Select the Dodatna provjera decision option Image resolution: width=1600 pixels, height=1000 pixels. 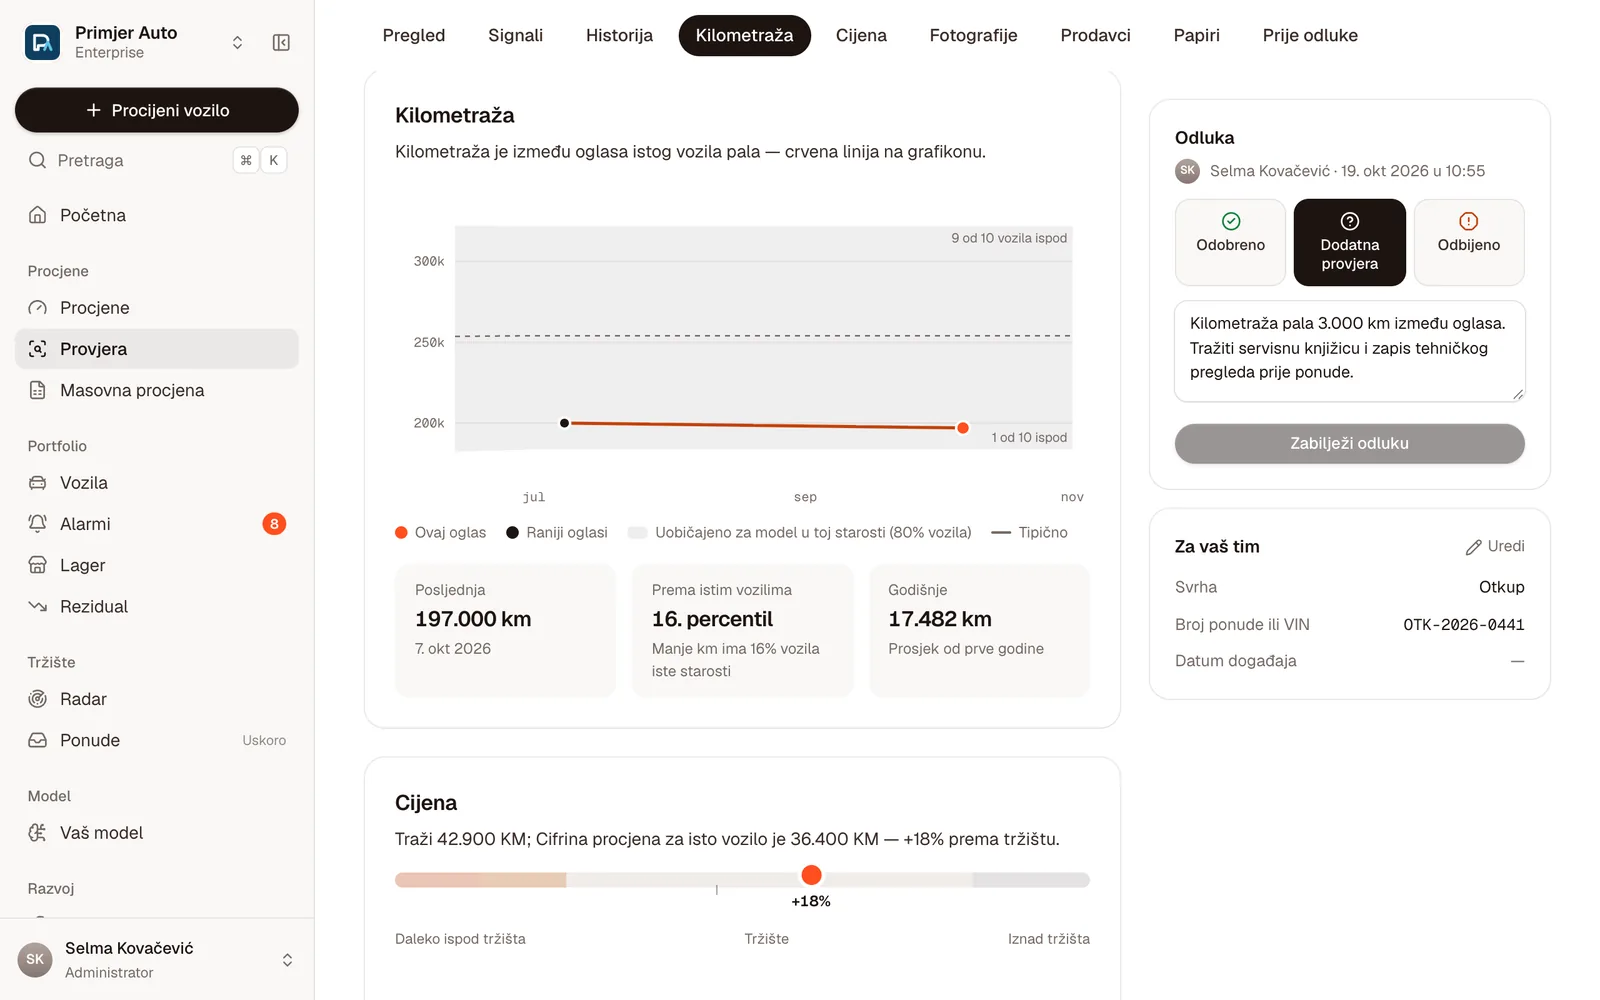pyautogui.click(x=1349, y=242)
